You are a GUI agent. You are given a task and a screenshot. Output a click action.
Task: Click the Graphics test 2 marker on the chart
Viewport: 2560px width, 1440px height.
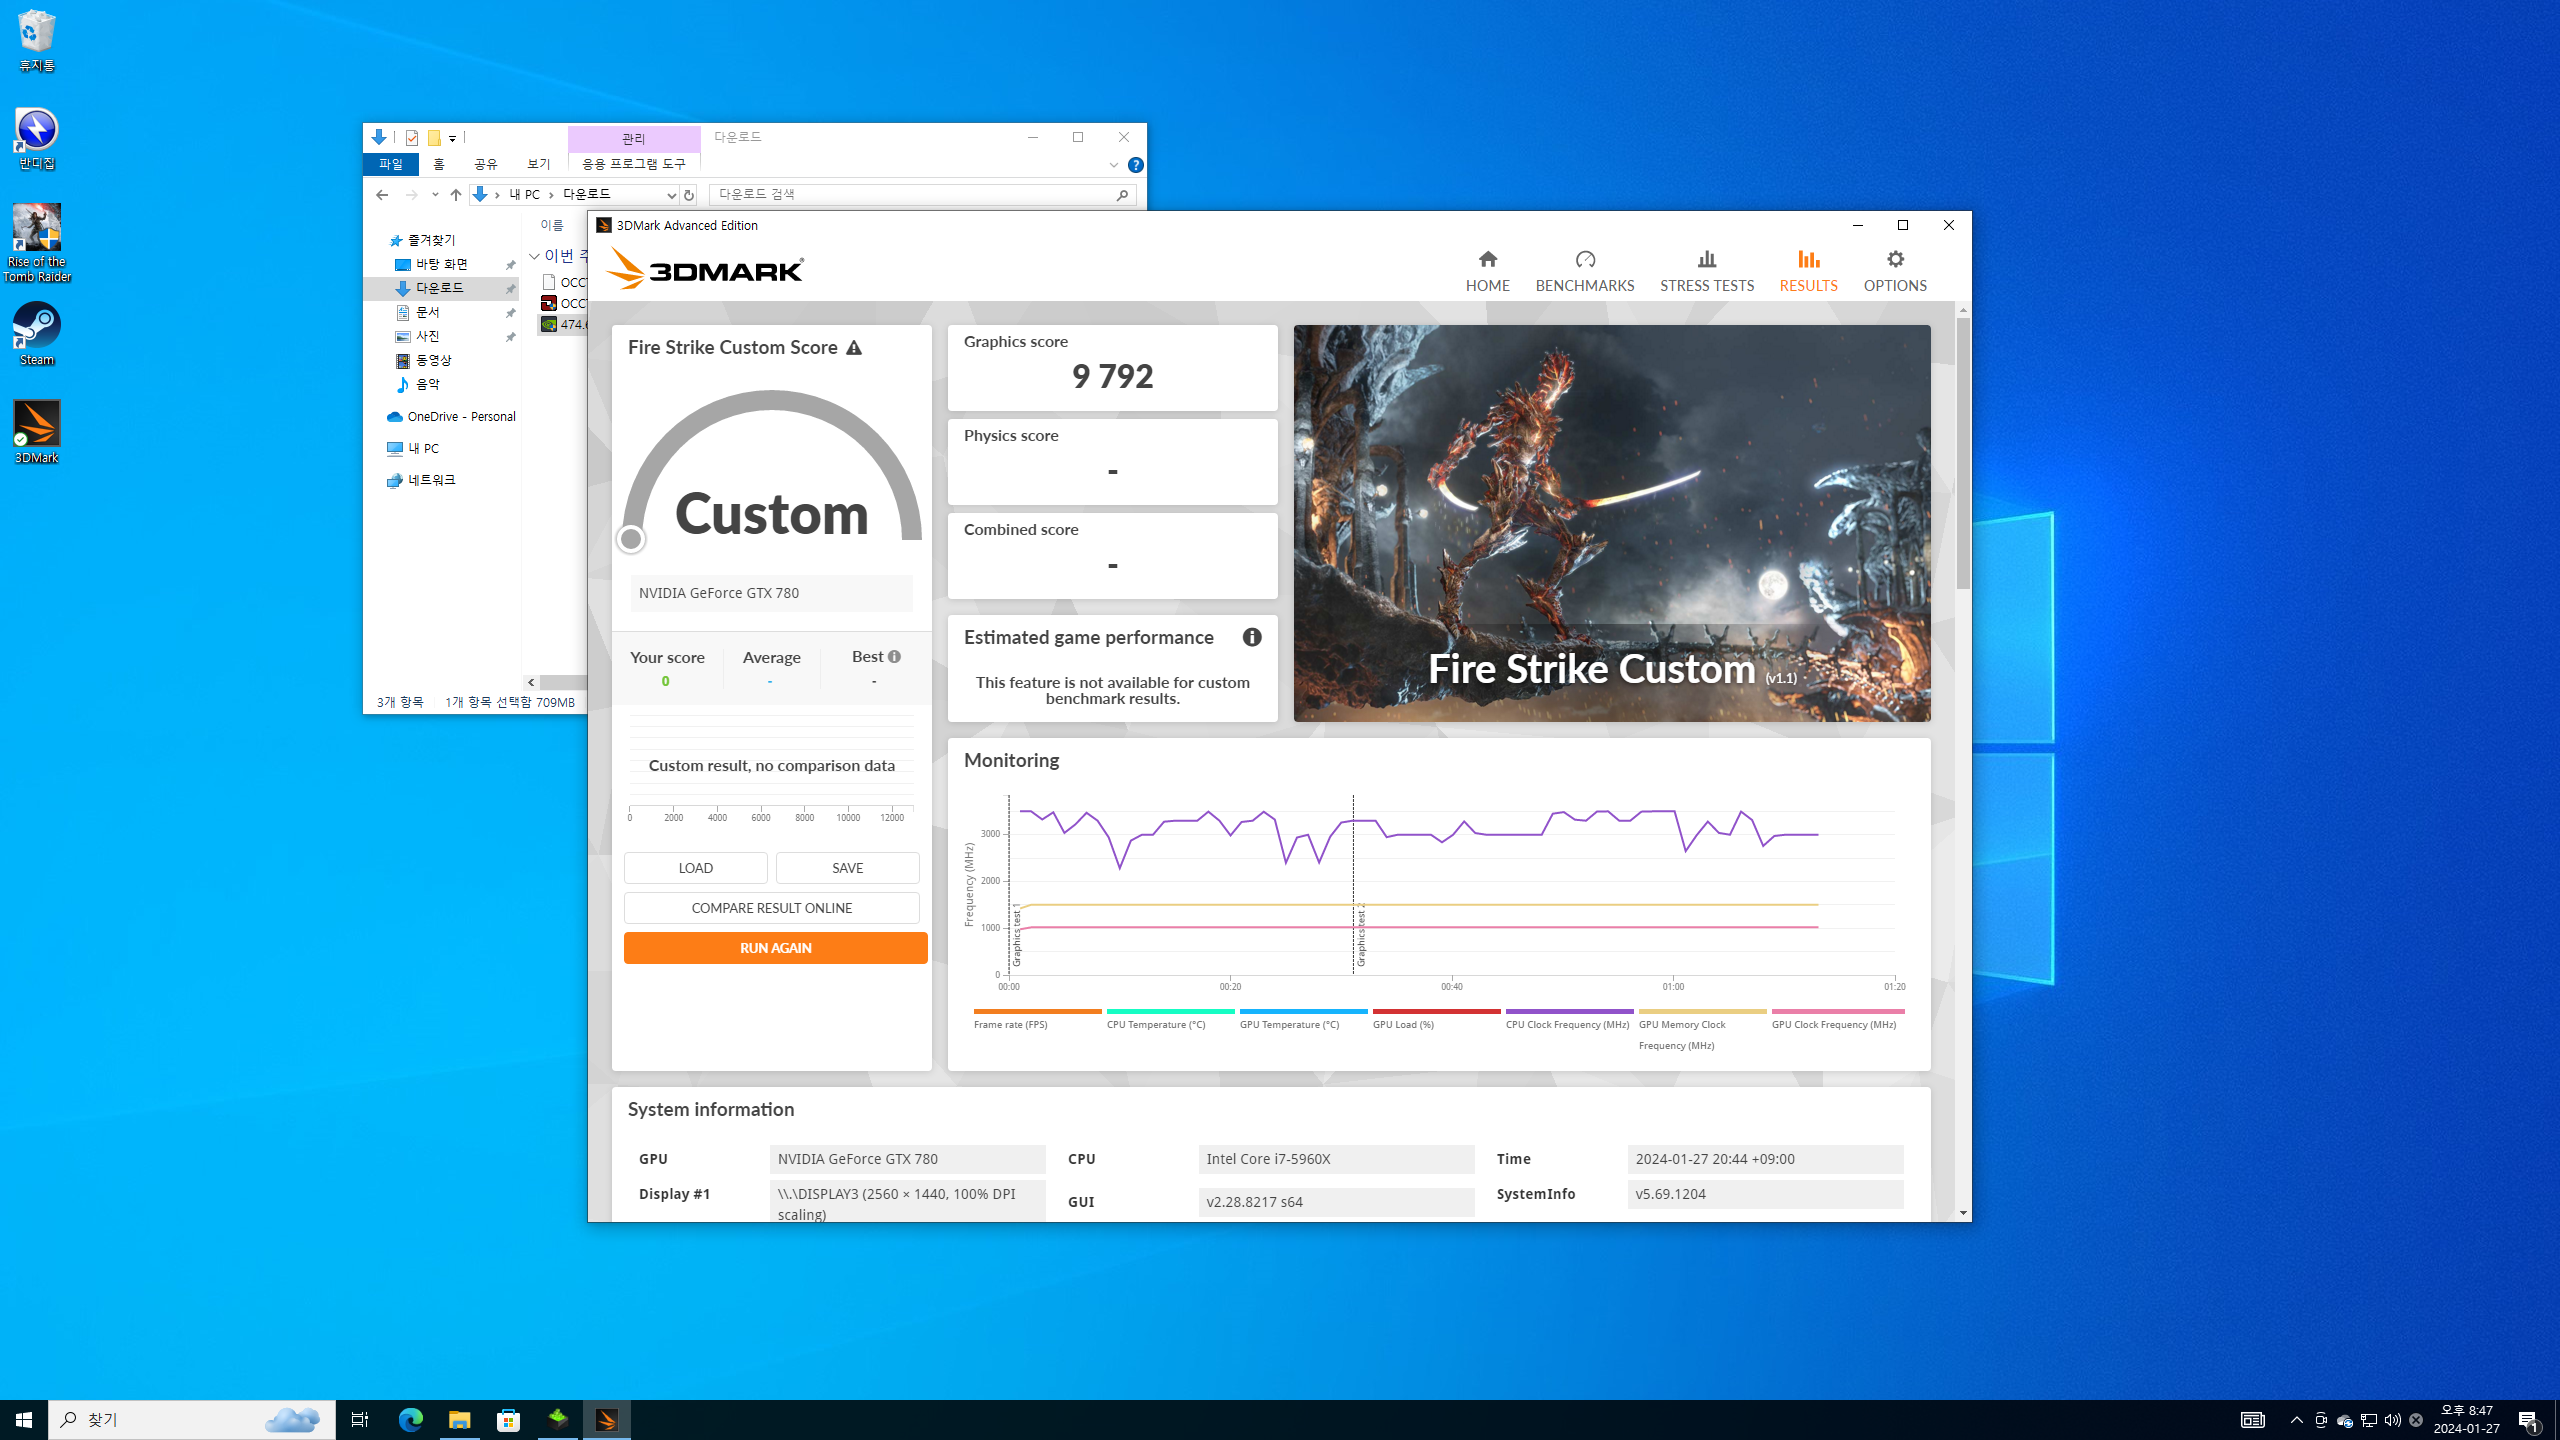click(x=1360, y=934)
